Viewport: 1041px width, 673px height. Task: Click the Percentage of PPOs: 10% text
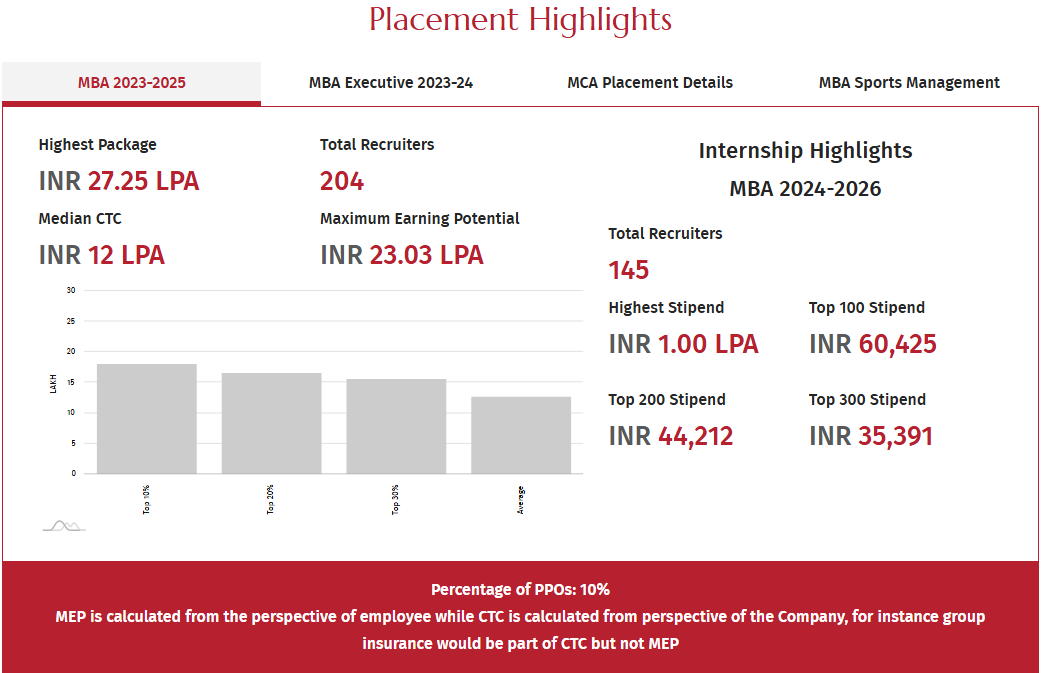click(x=520, y=589)
